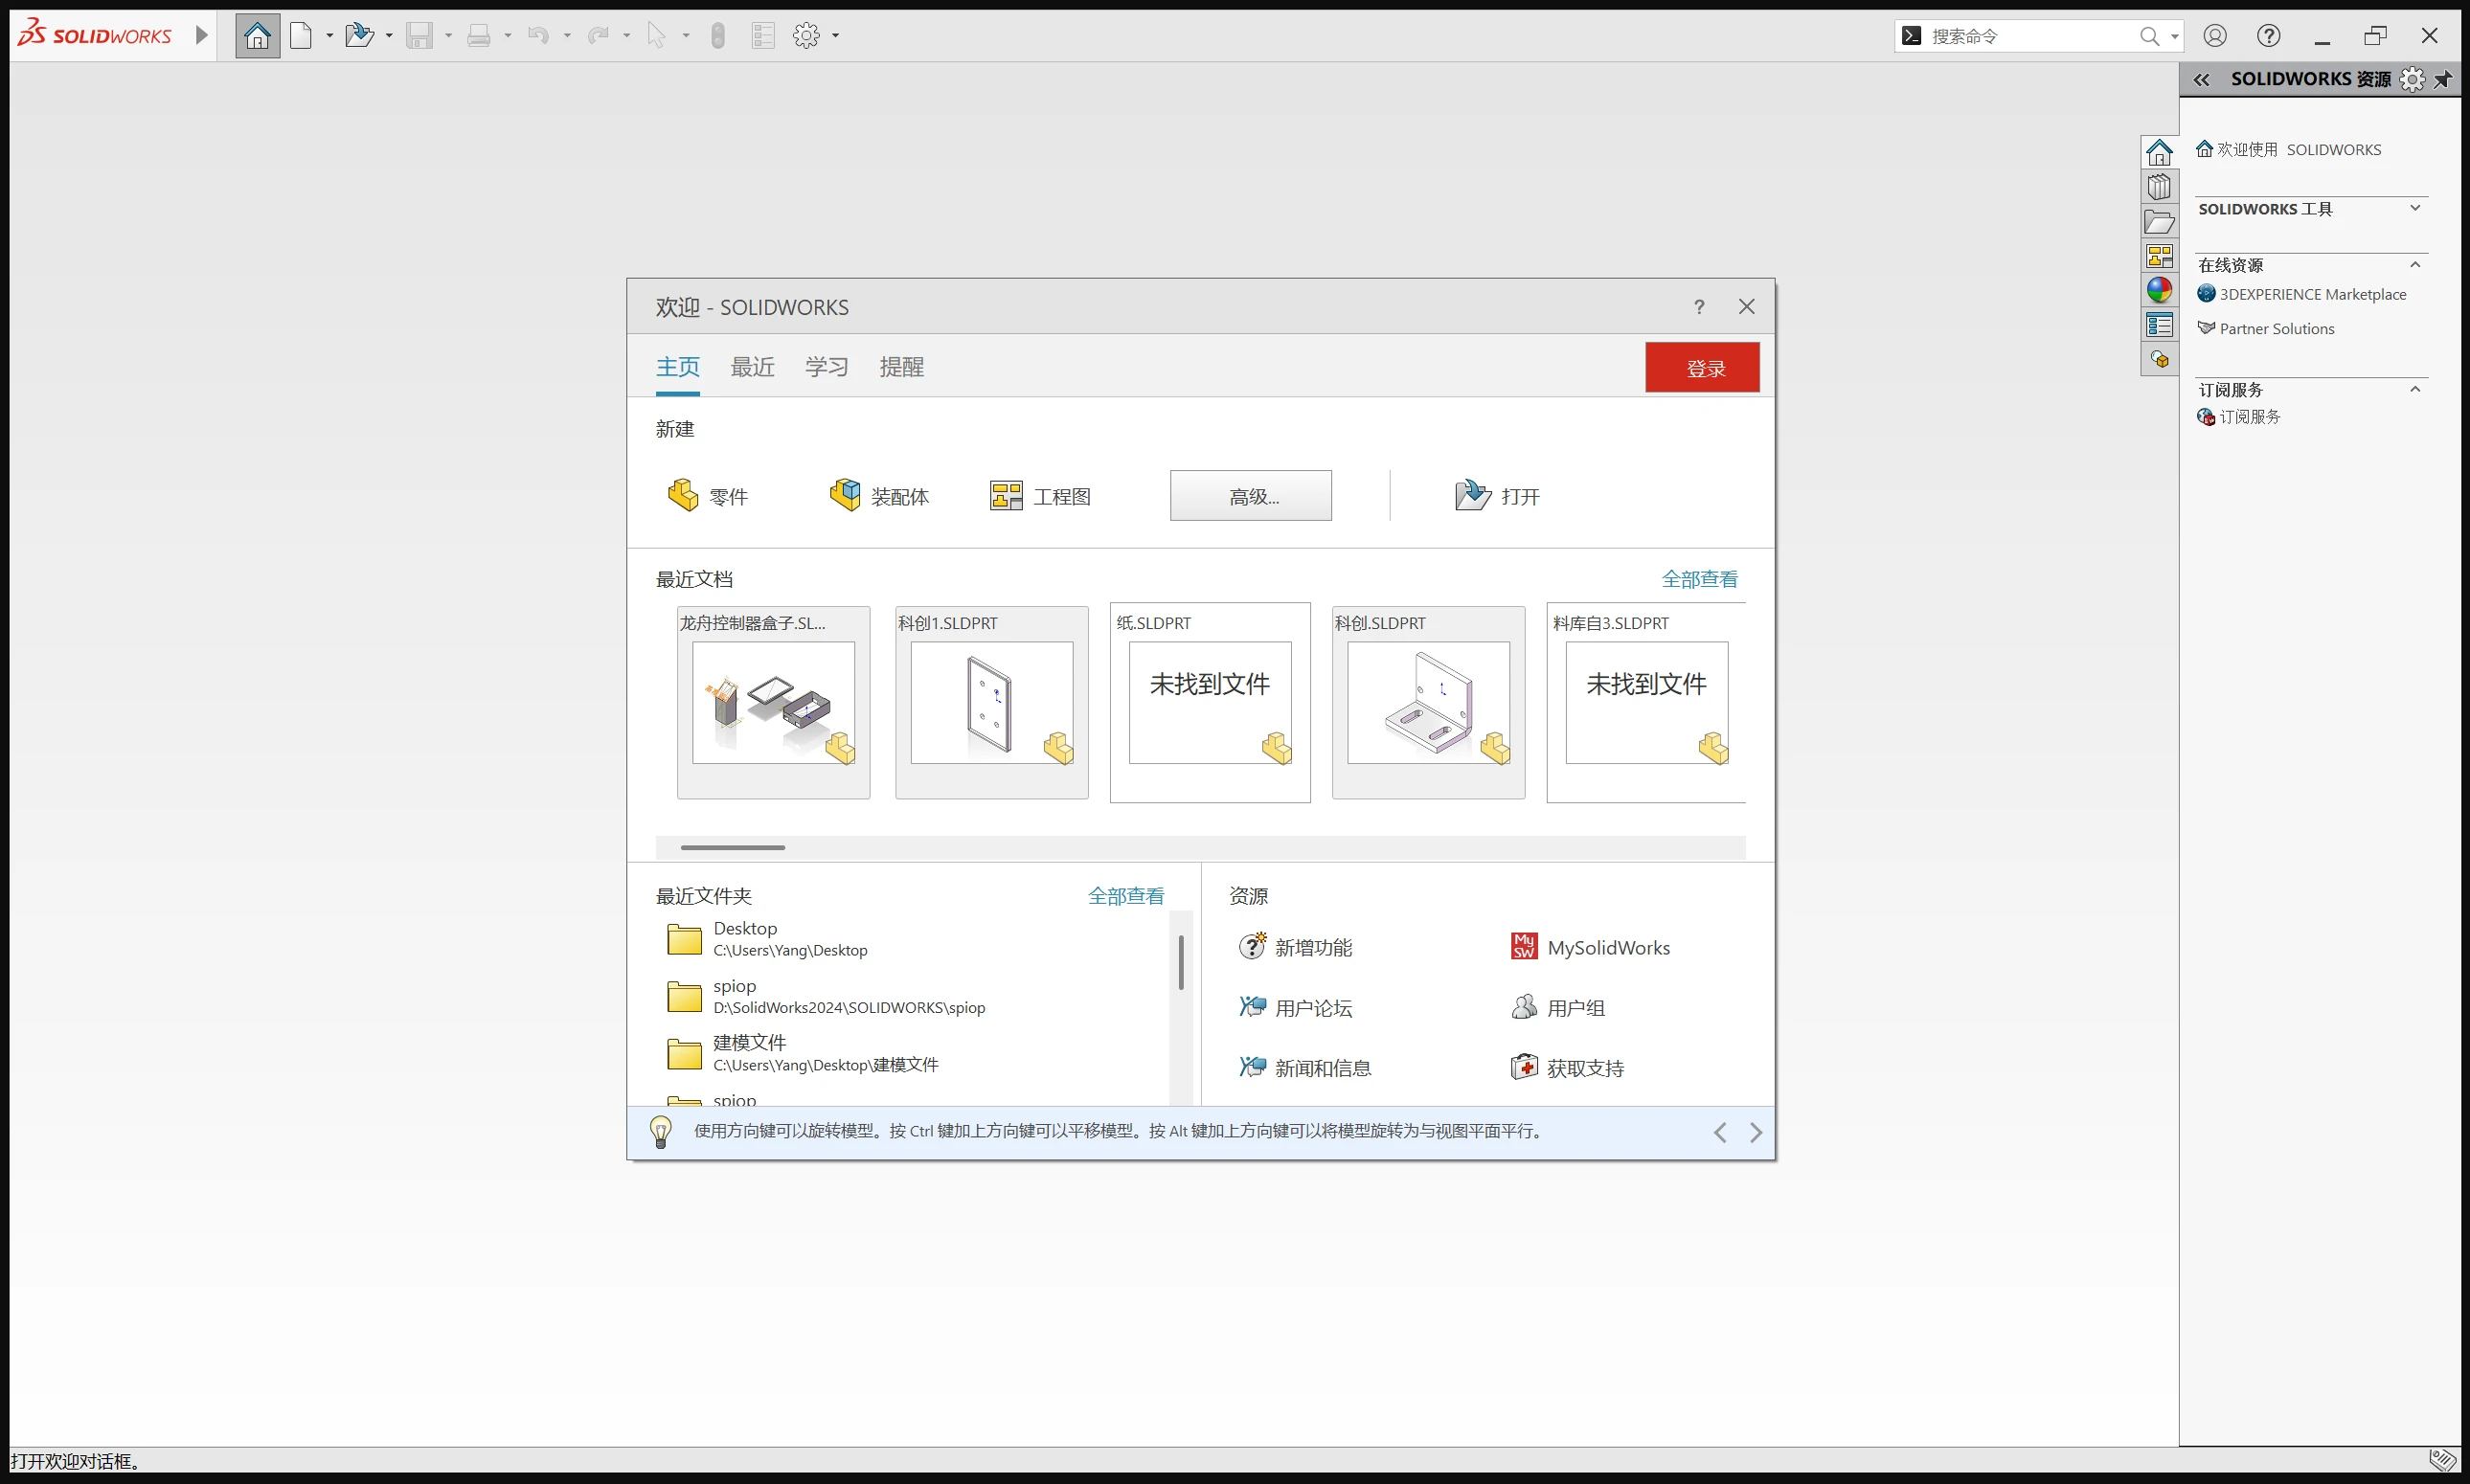Collapse the 在线资源 section

coord(2414,265)
